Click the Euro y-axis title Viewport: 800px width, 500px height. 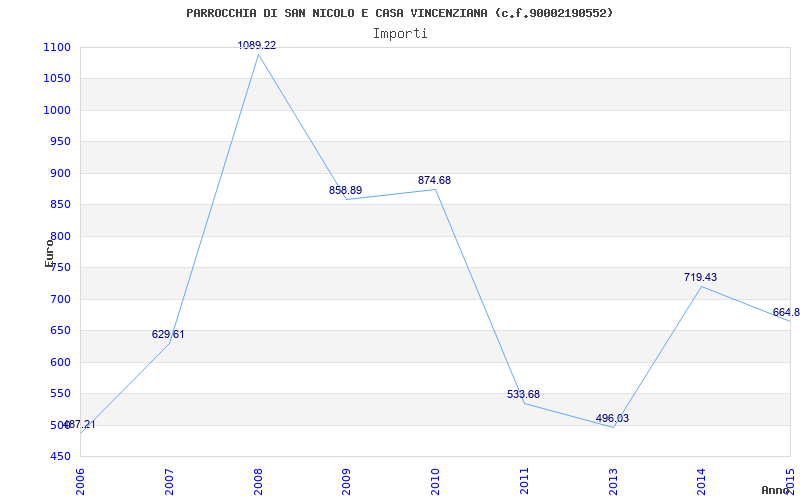coord(49,253)
